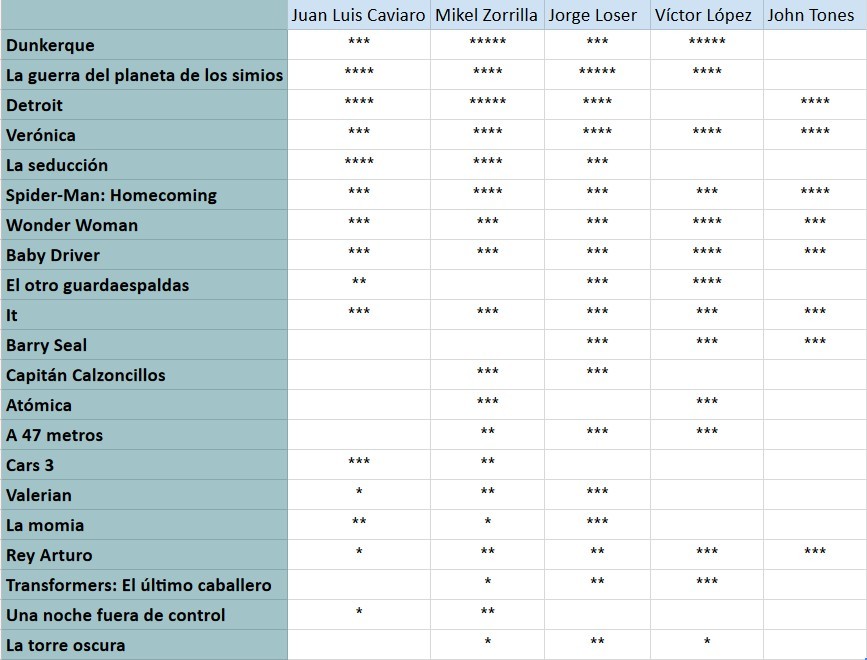Click the El otro guardaespaldas row label
The image size is (867, 660).
point(97,285)
